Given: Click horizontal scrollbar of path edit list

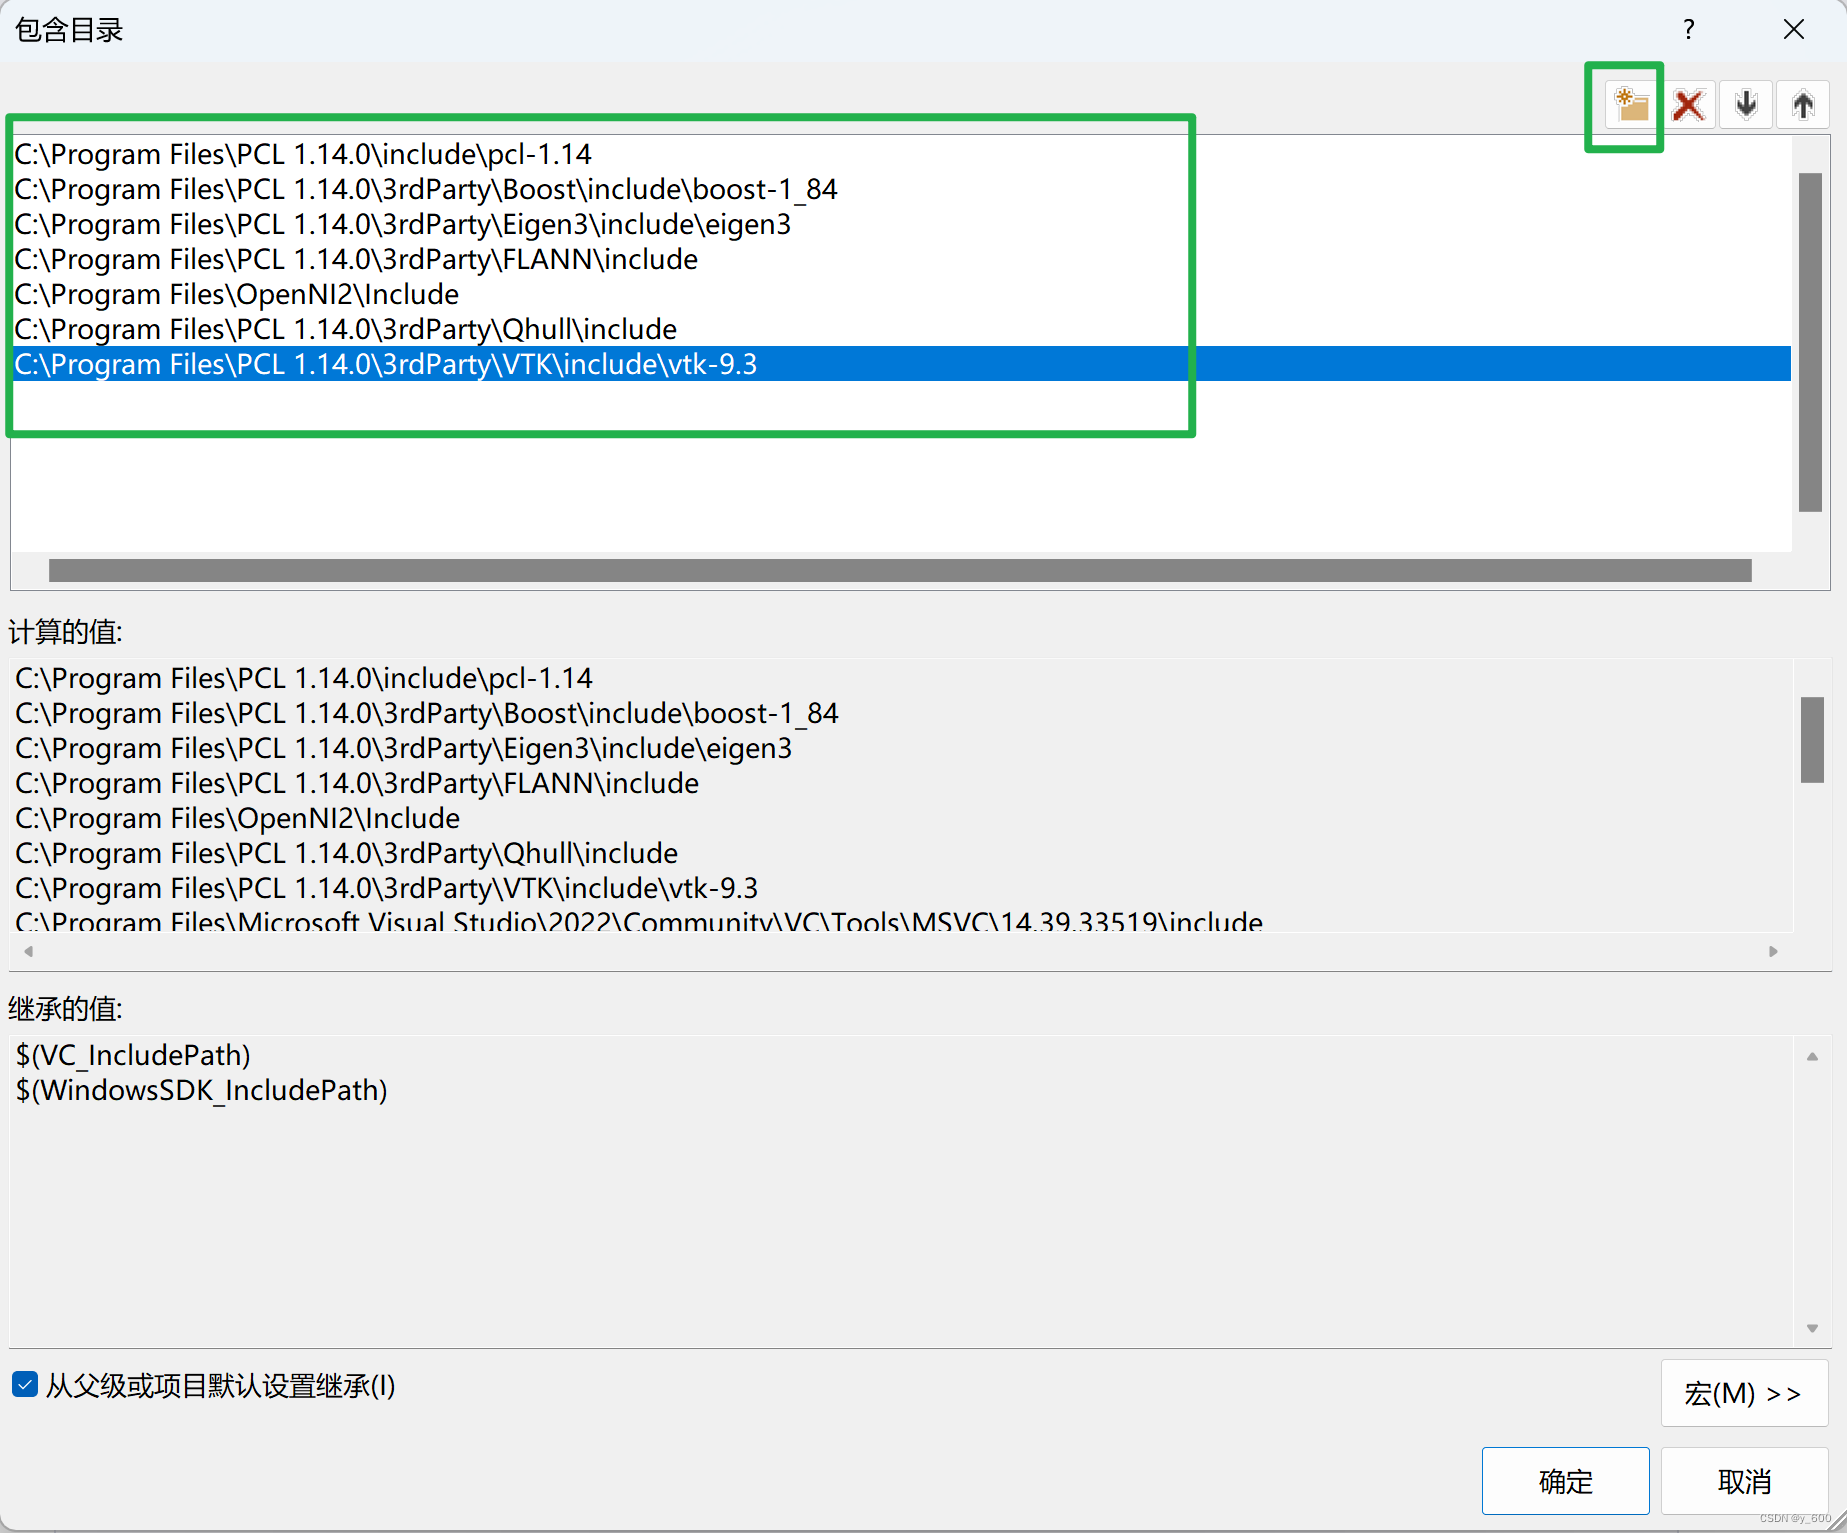Looking at the screenshot, I should tap(900, 570).
